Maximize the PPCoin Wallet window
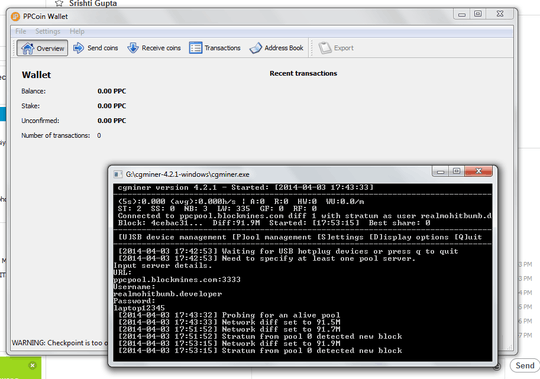This screenshot has width=540, height=379. click(478, 14)
